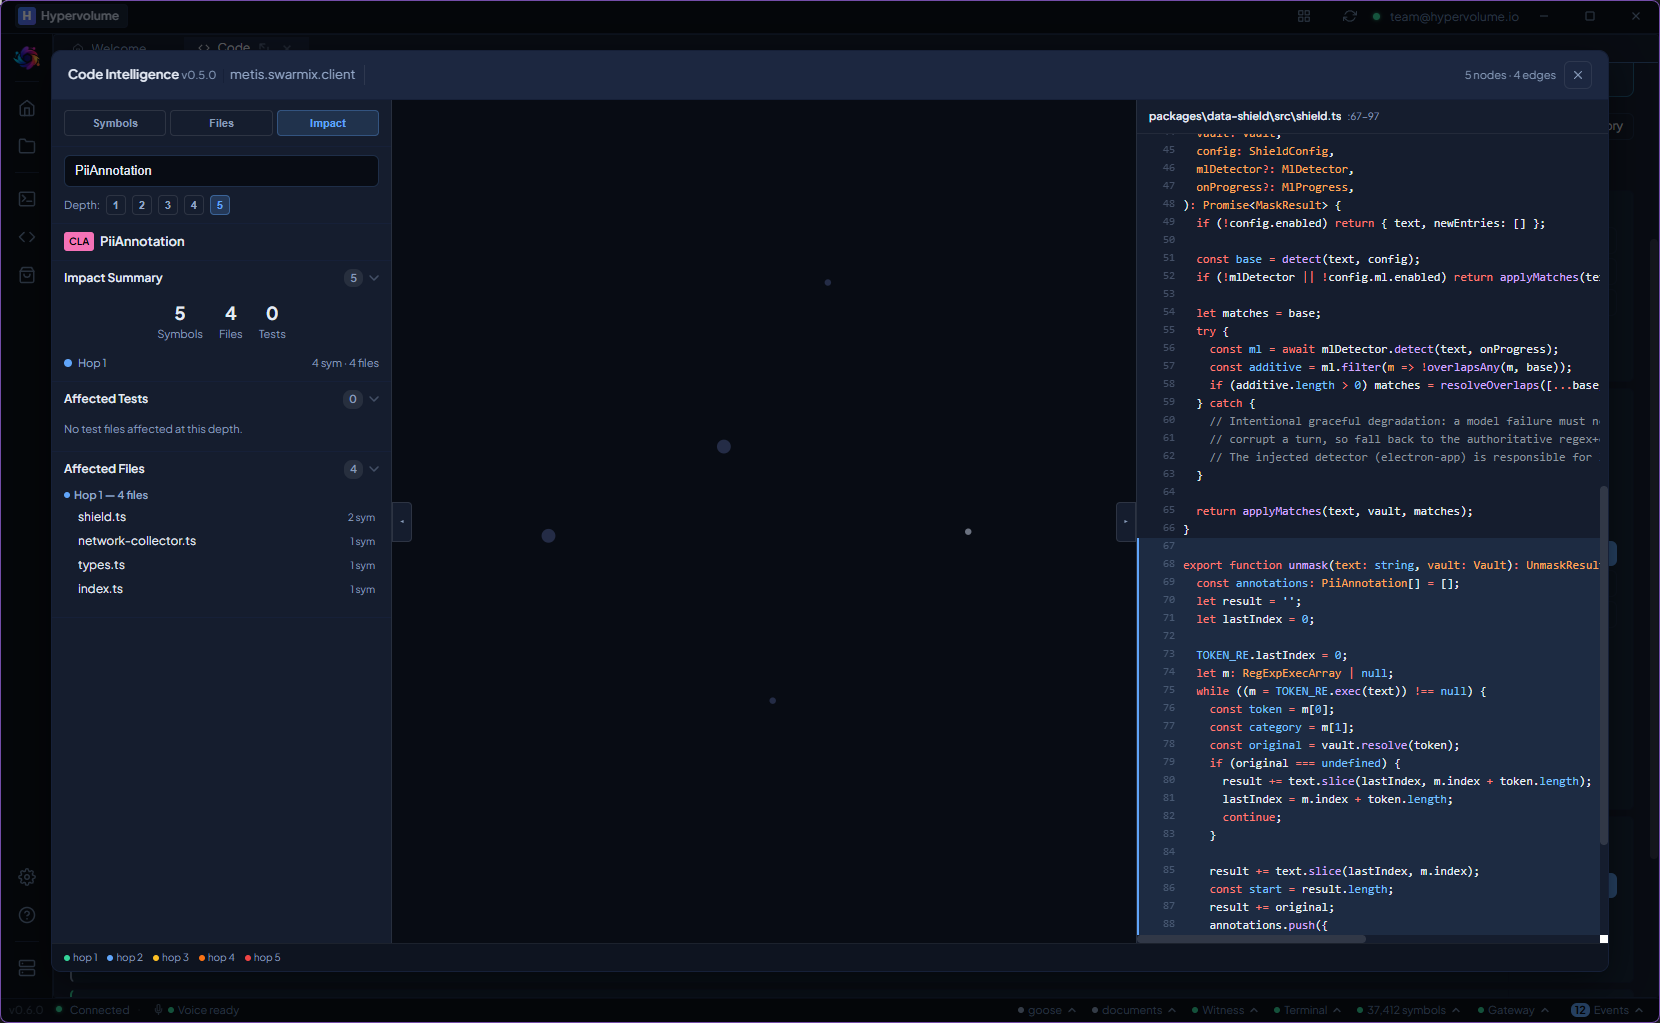Set depth to 1
The width and height of the screenshot is (1660, 1023).
[116, 205]
